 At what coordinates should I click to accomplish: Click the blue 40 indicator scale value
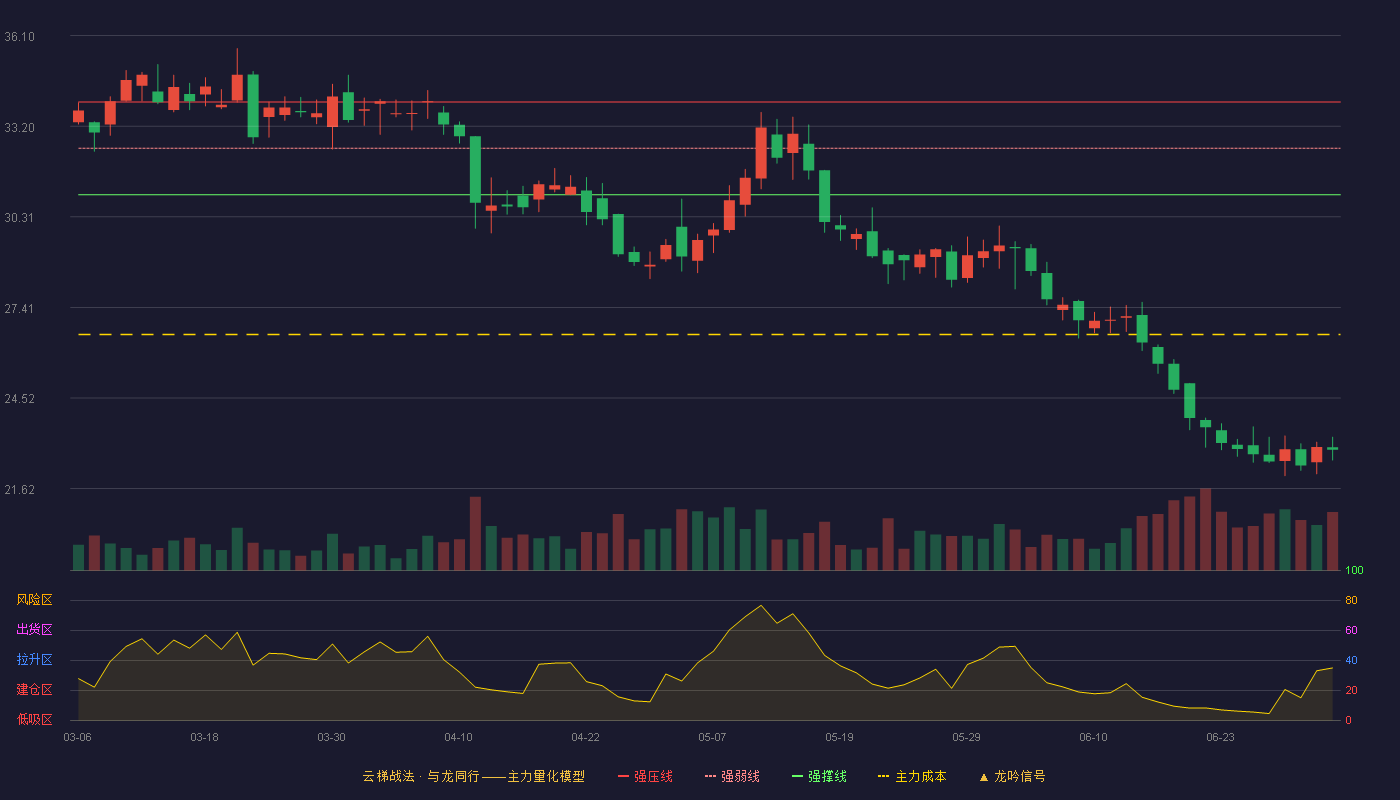click(x=1351, y=660)
